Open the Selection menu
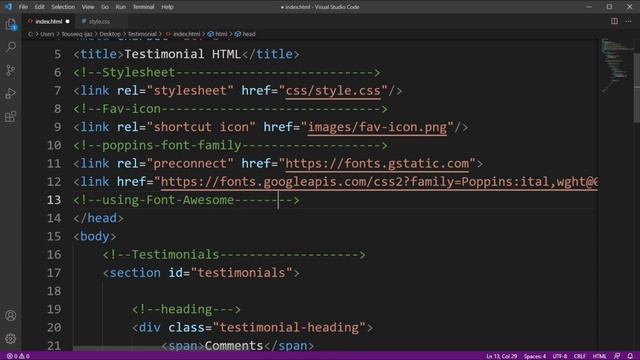The height and width of the screenshot is (360, 640). click(63, 7)
